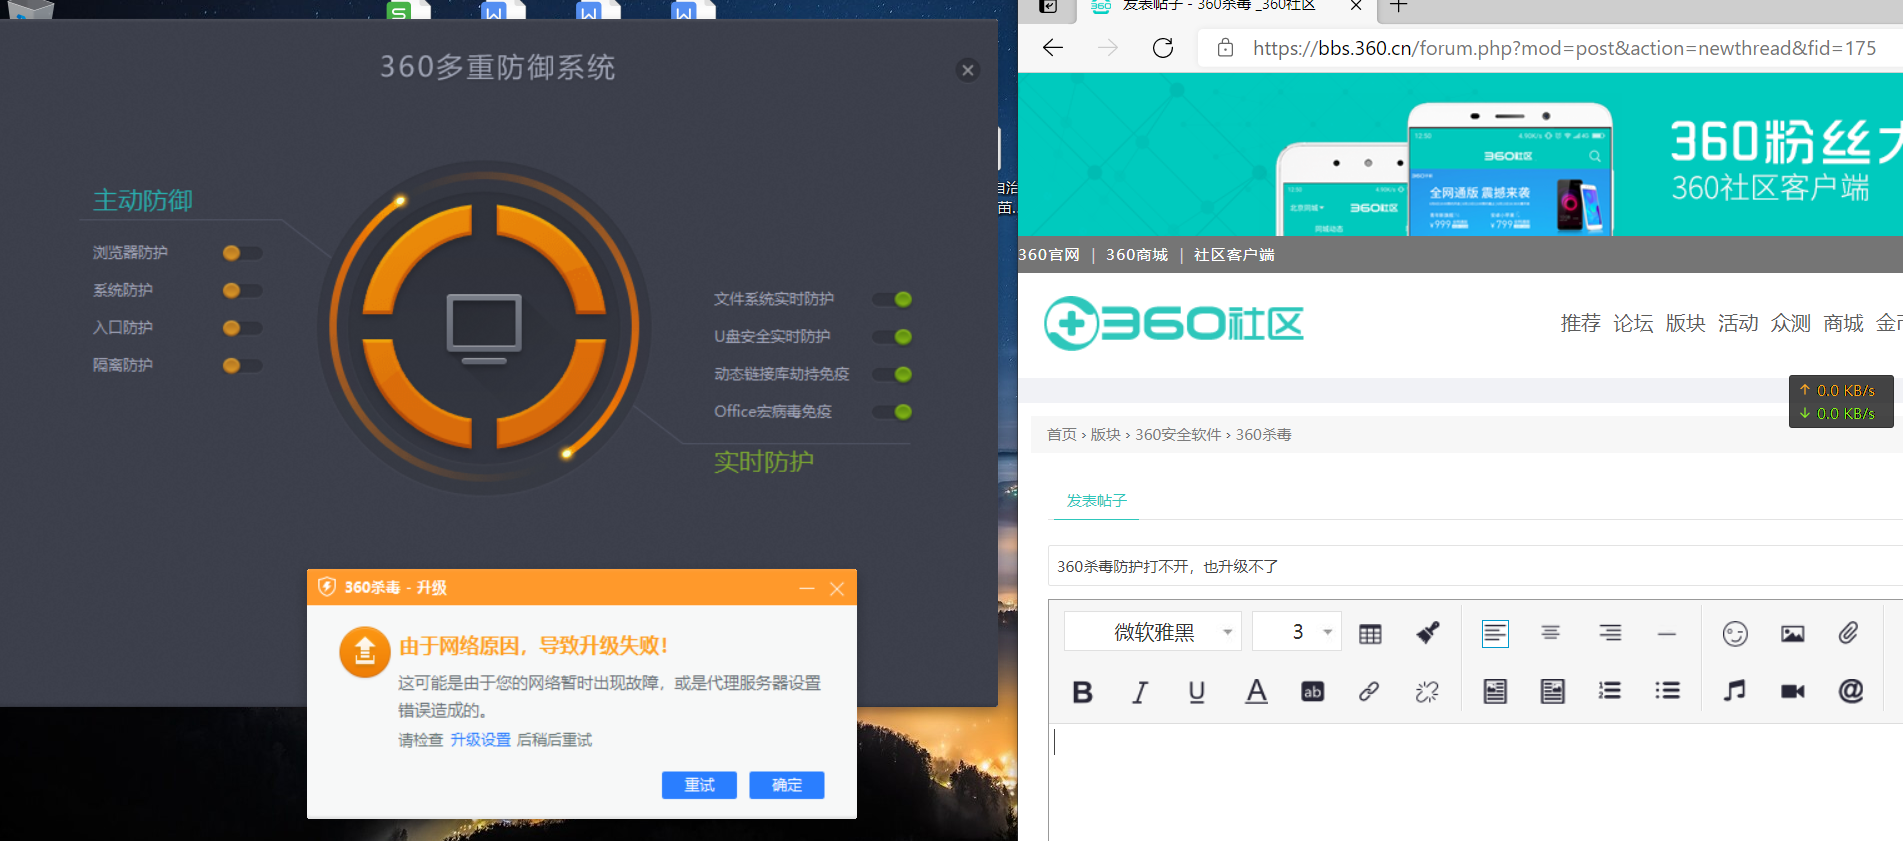
Task: Open the font color A tool
Action: (1256, 691)
